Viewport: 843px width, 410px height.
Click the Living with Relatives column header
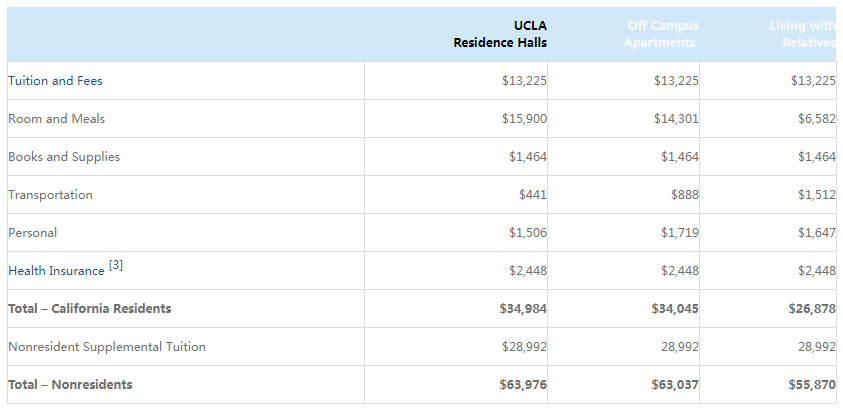coord(802,34)
